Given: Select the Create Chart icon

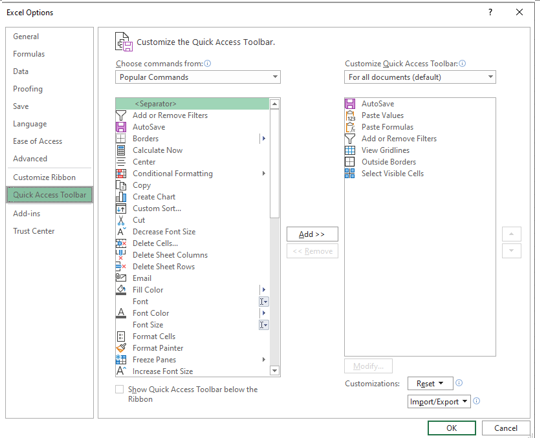Looking at the screenshot, I should [121, 197].
